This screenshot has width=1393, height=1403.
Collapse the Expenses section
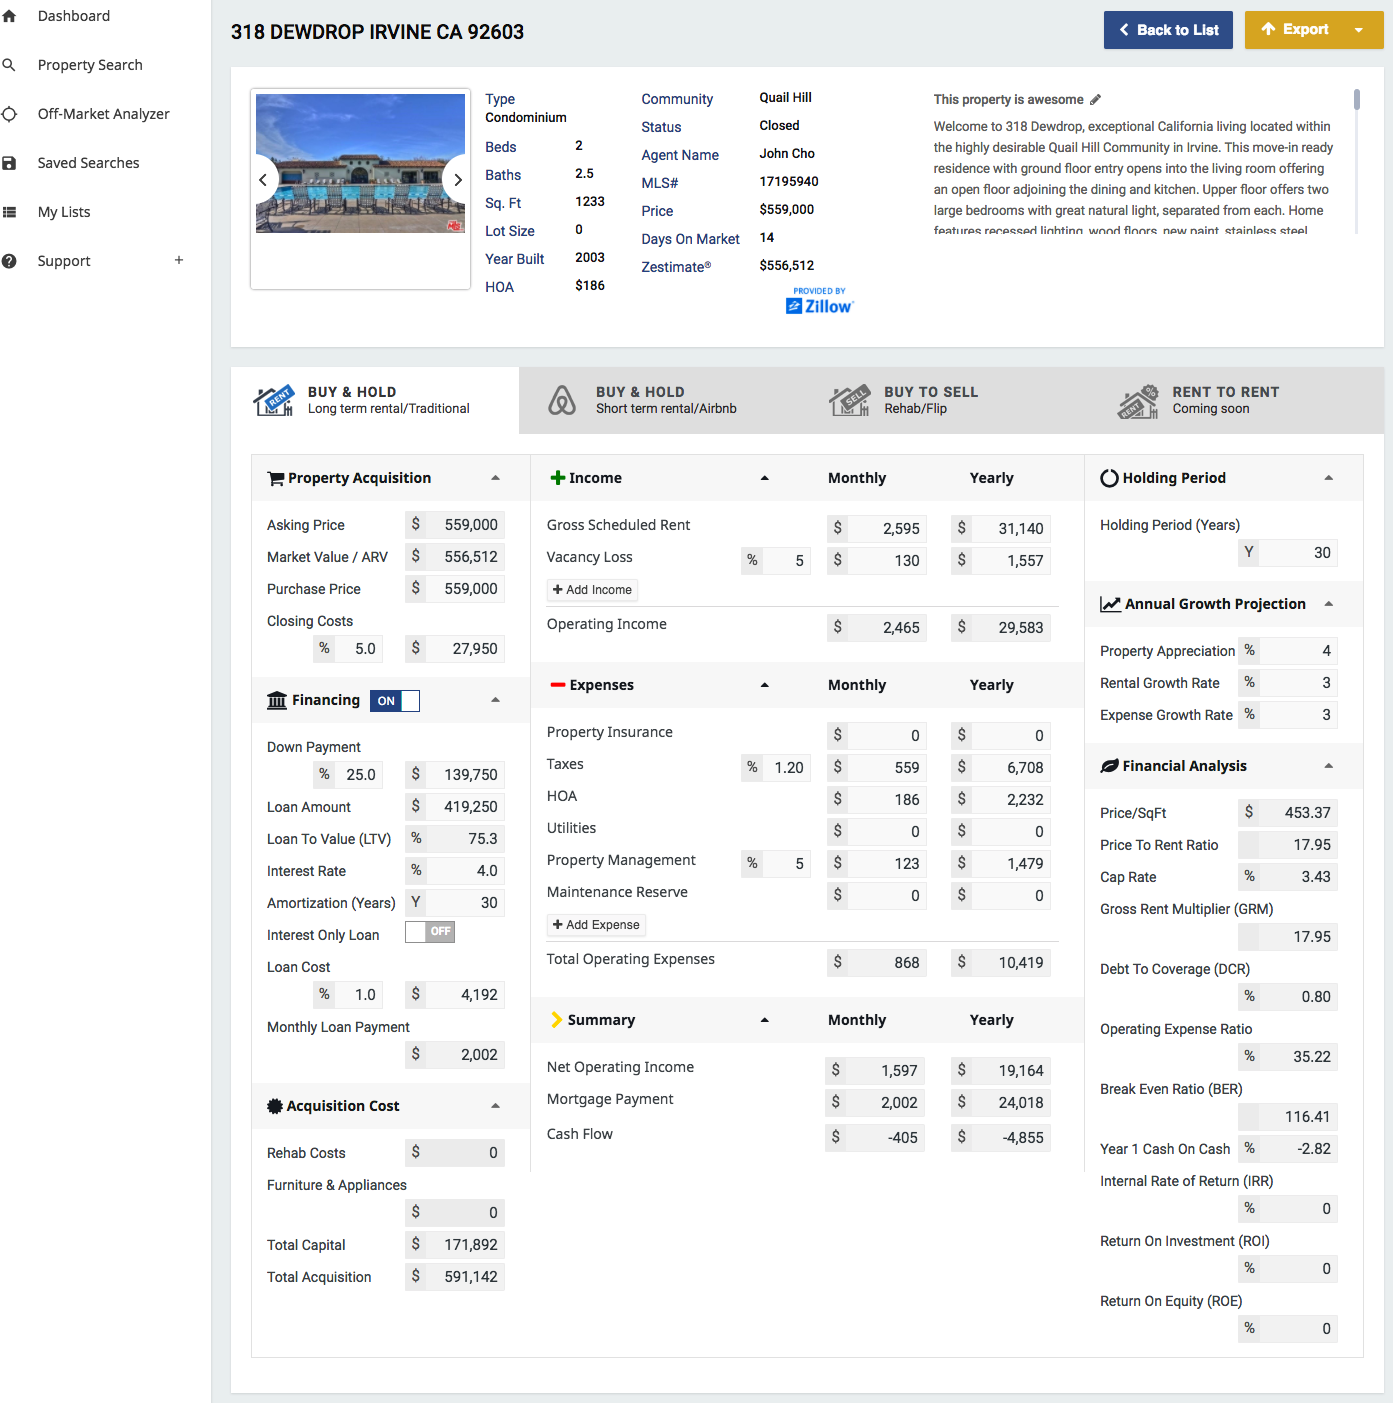tap(765, 685)
